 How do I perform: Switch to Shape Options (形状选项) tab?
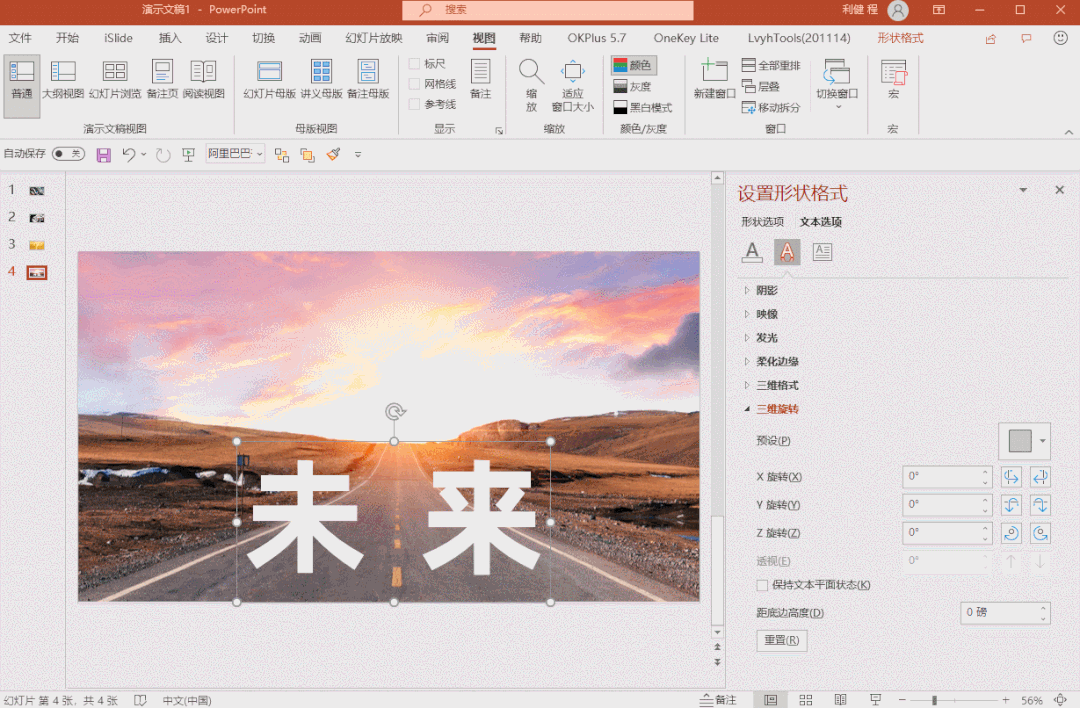point(762,222)
